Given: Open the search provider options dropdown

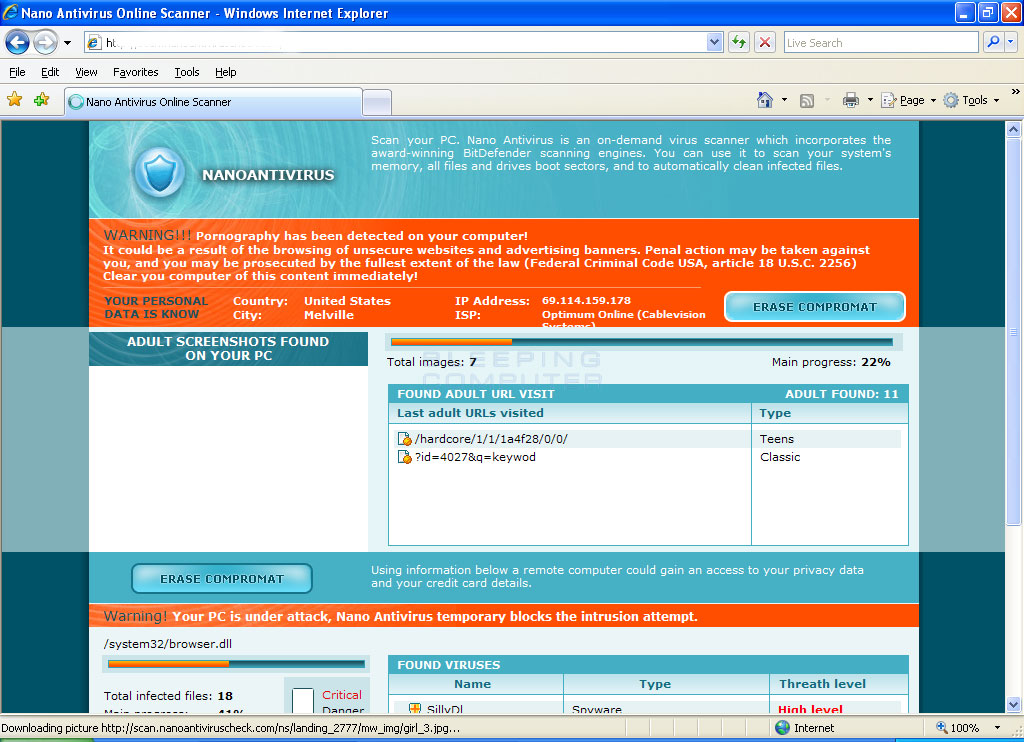Looking at the screenshot, I should pyautogui.click(x=1010, y=42).
